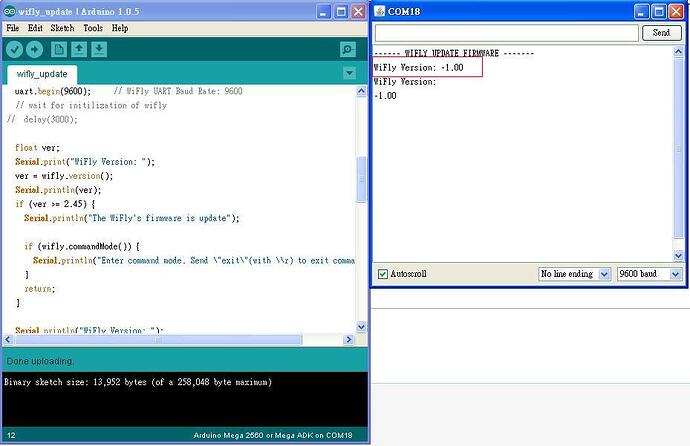Open the 9600 baud rate dropdown
The image size is (690, 446).
[650, 274]
